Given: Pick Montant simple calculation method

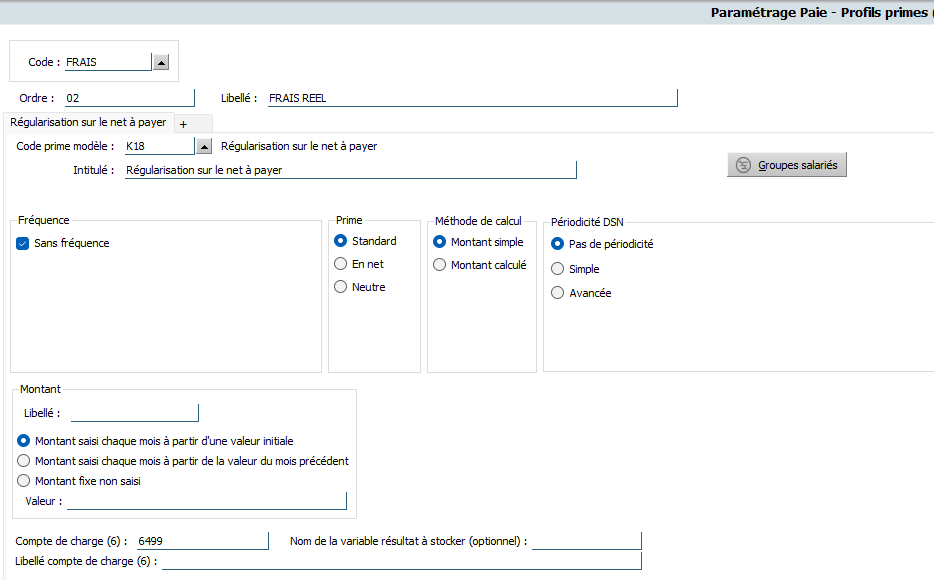Looking at the screenshot, I should (440, 242).
